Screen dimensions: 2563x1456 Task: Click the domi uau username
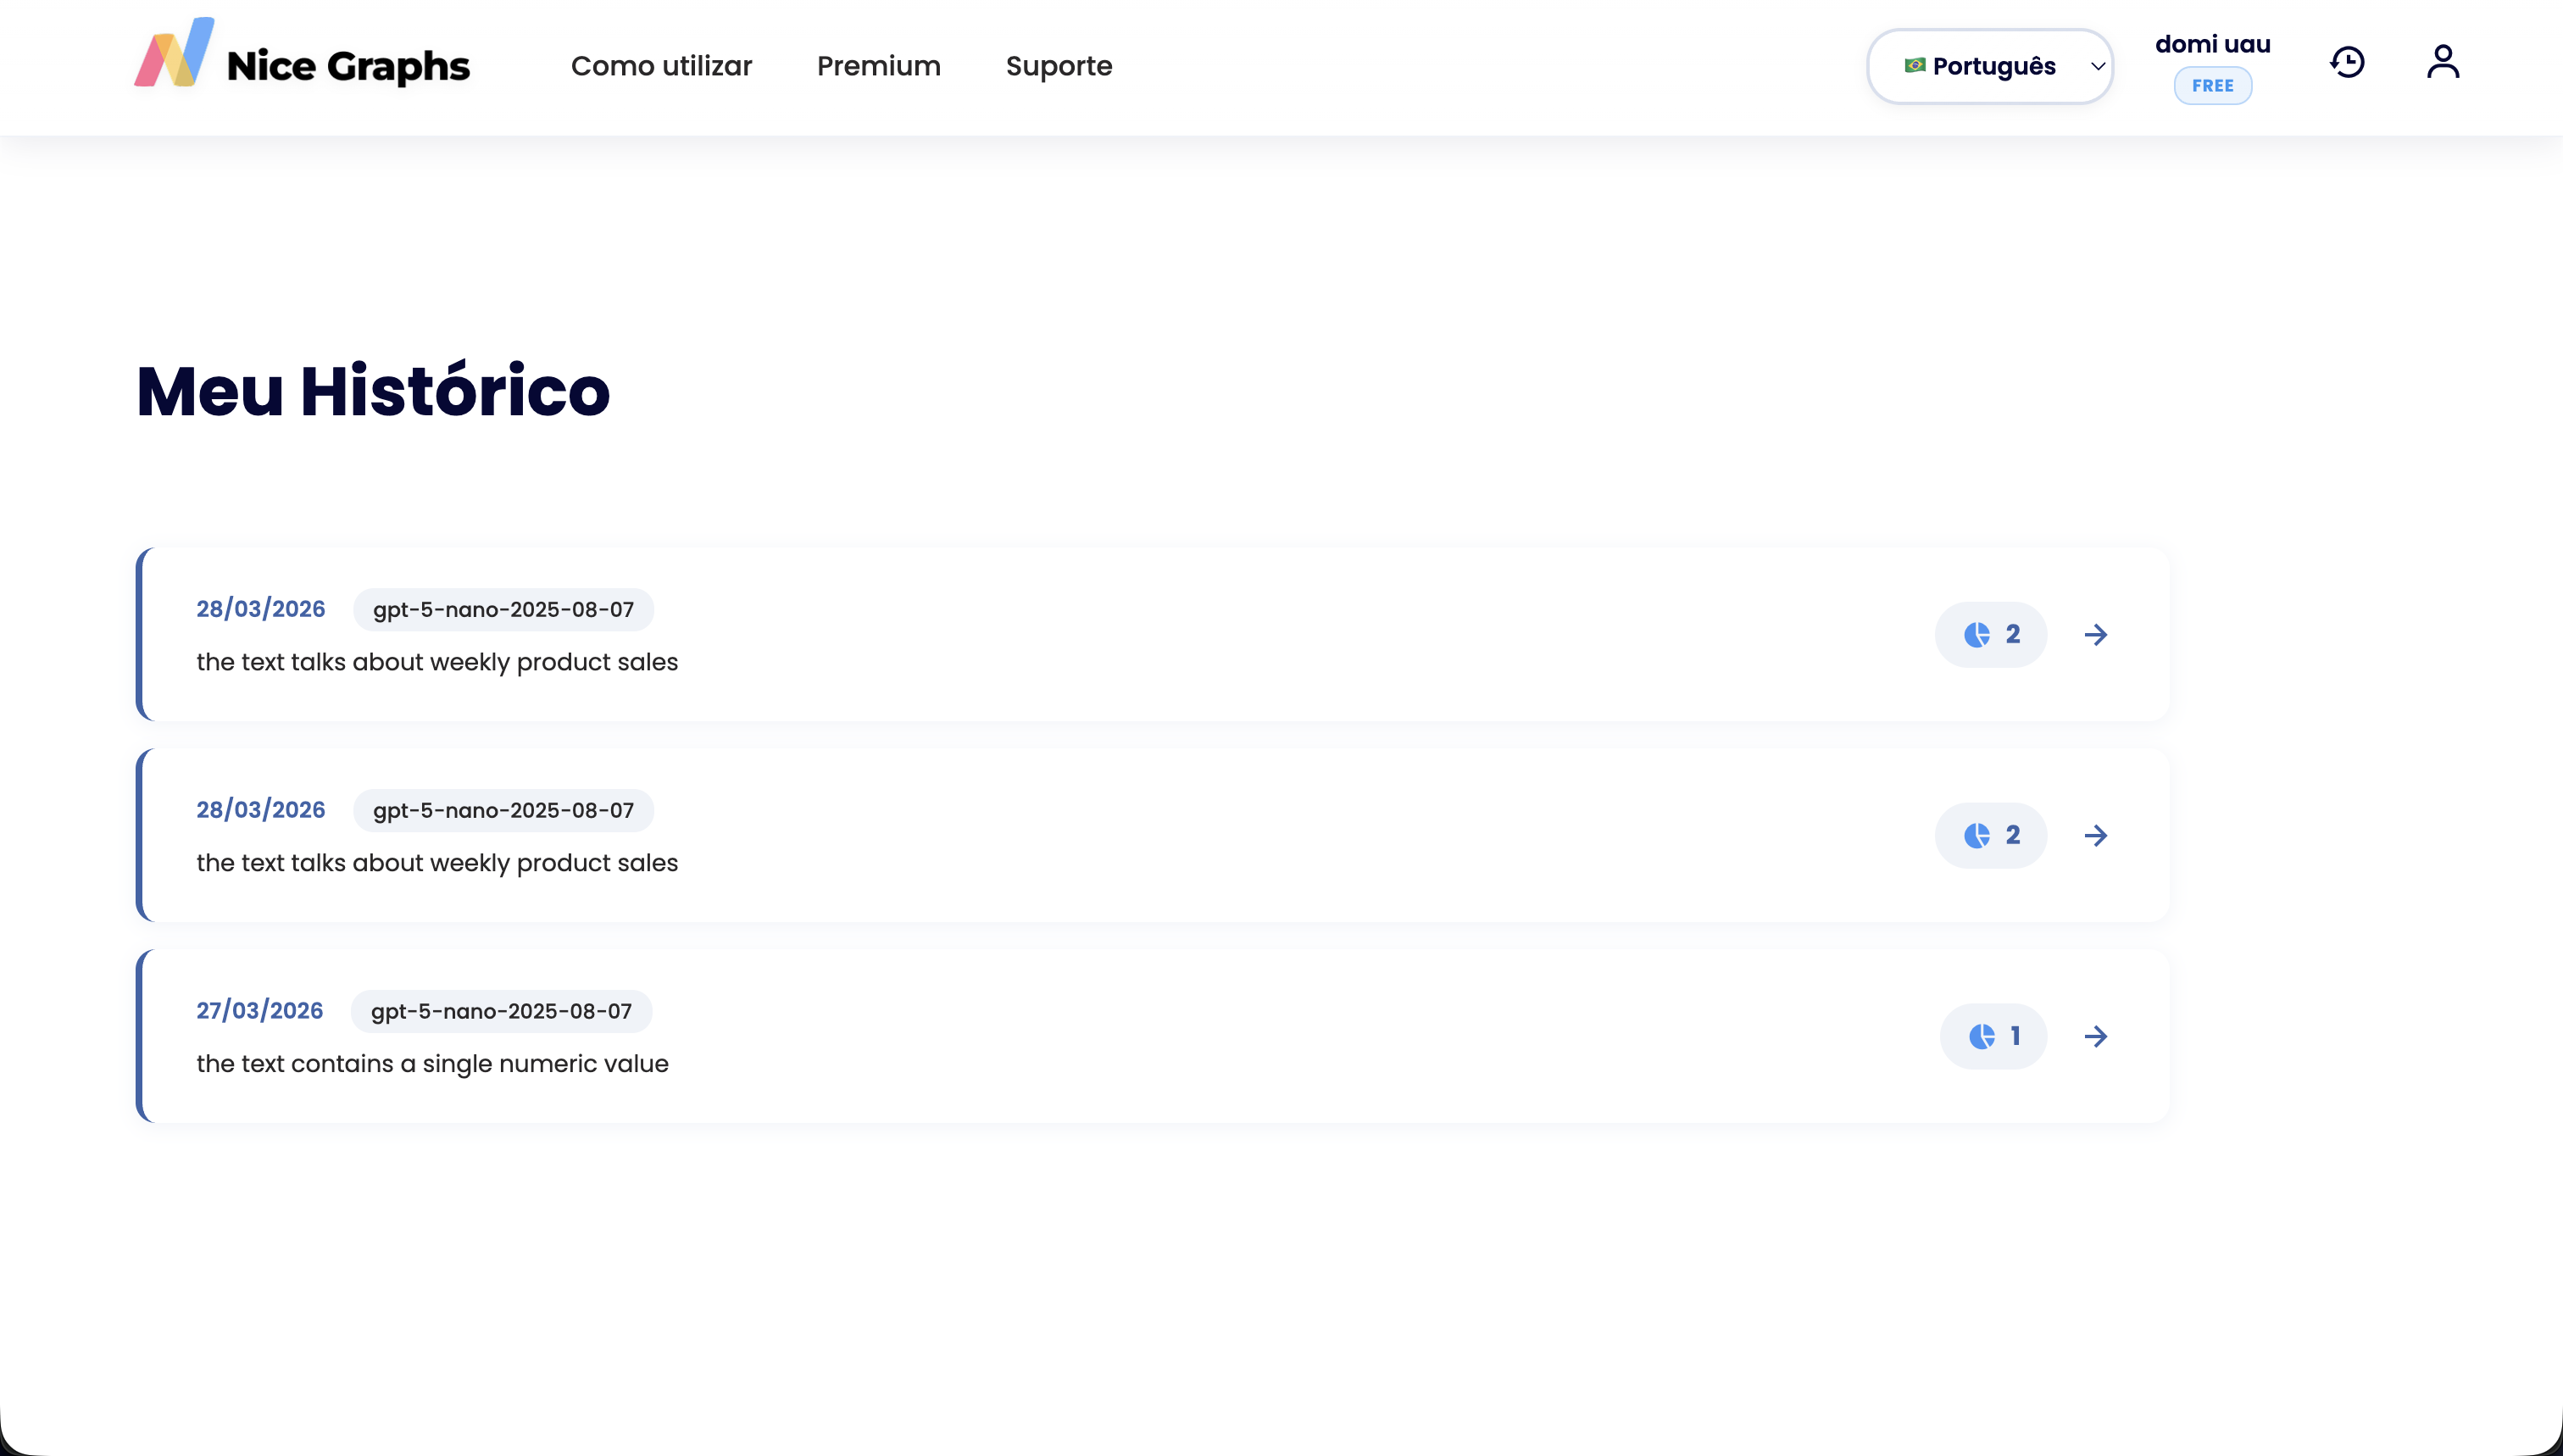(2212, 44)
